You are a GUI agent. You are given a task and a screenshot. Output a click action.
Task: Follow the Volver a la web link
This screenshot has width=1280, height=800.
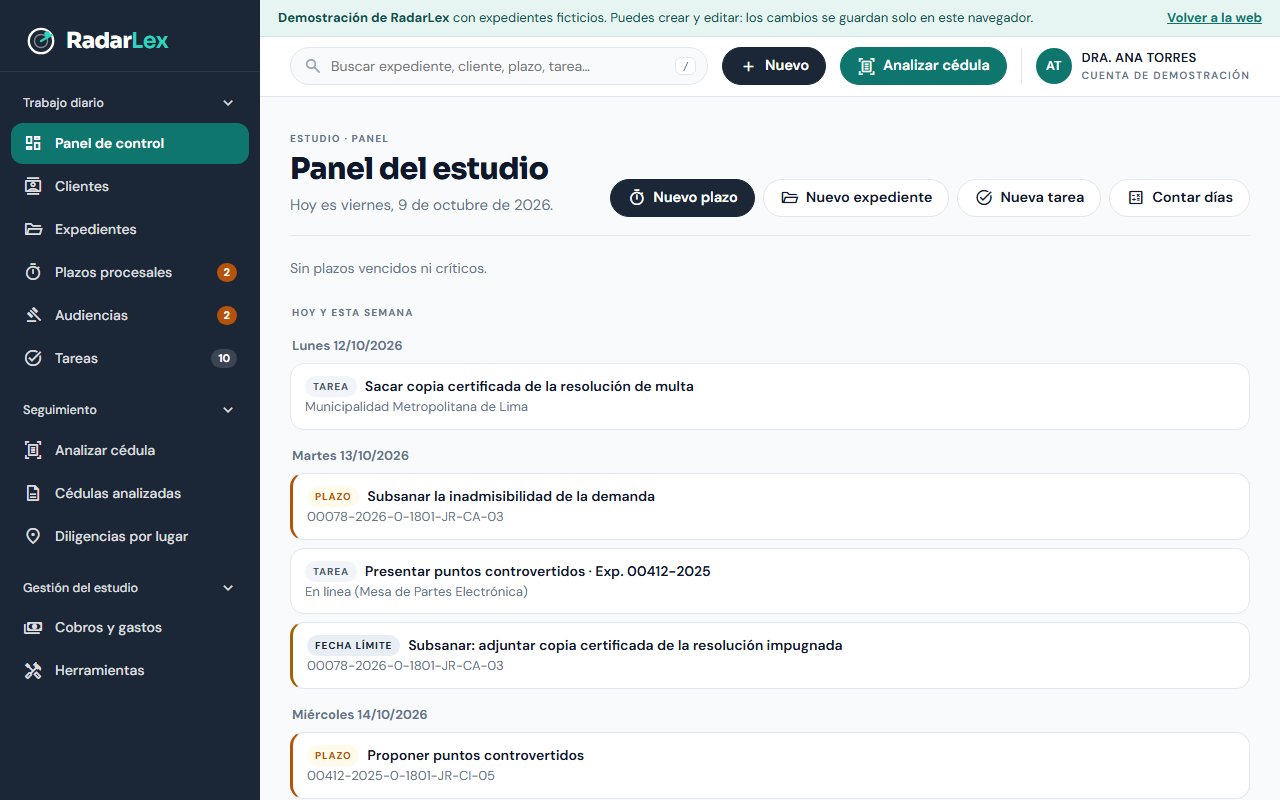click(1214, 18)
